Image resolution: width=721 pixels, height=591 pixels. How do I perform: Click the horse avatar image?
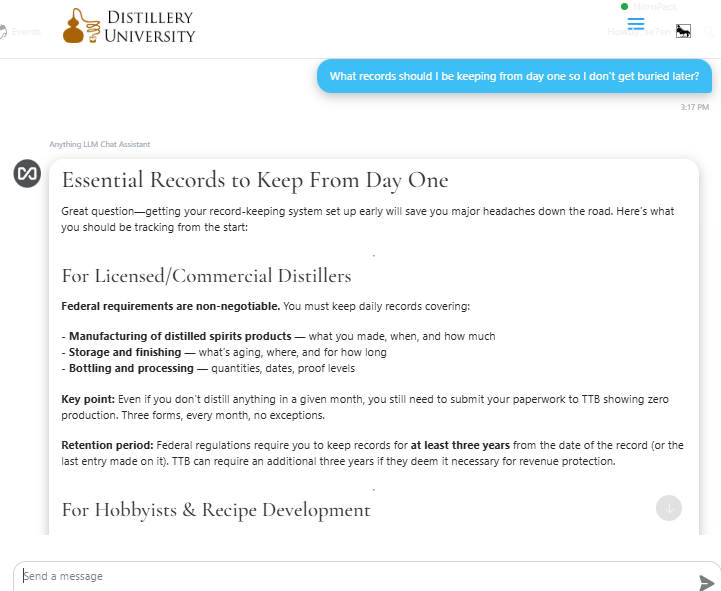click(x=683, y=31)
